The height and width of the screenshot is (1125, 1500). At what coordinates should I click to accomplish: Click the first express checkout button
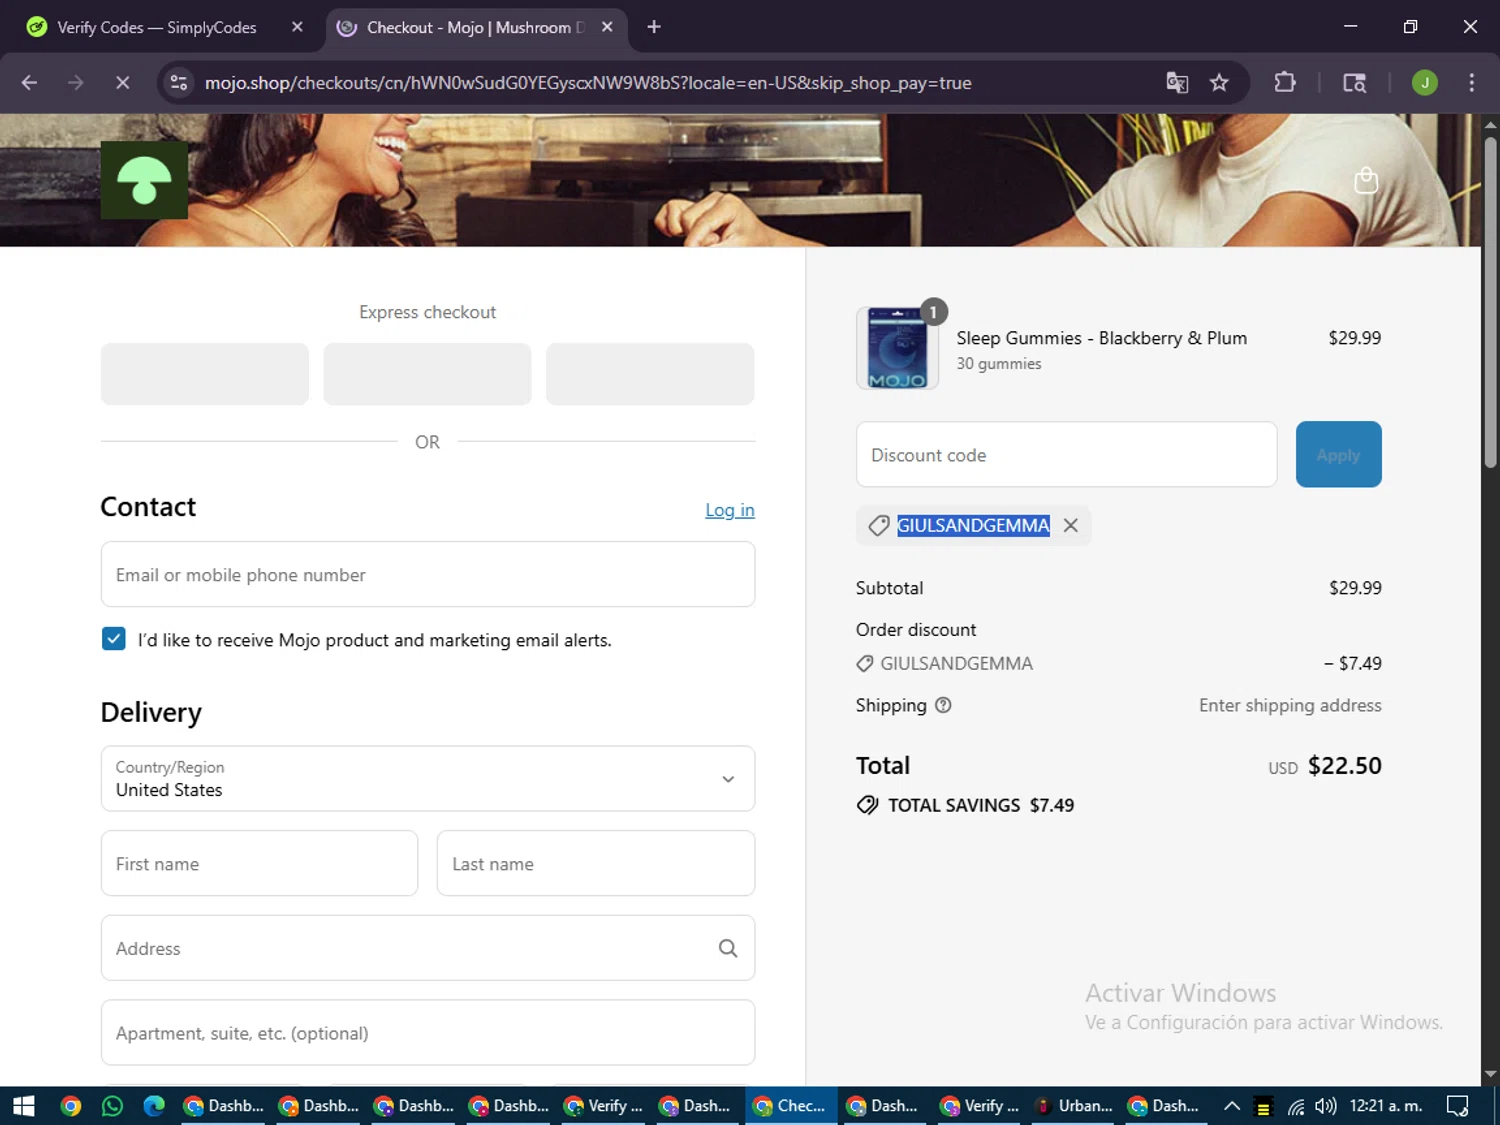click(x=205, y=374)
